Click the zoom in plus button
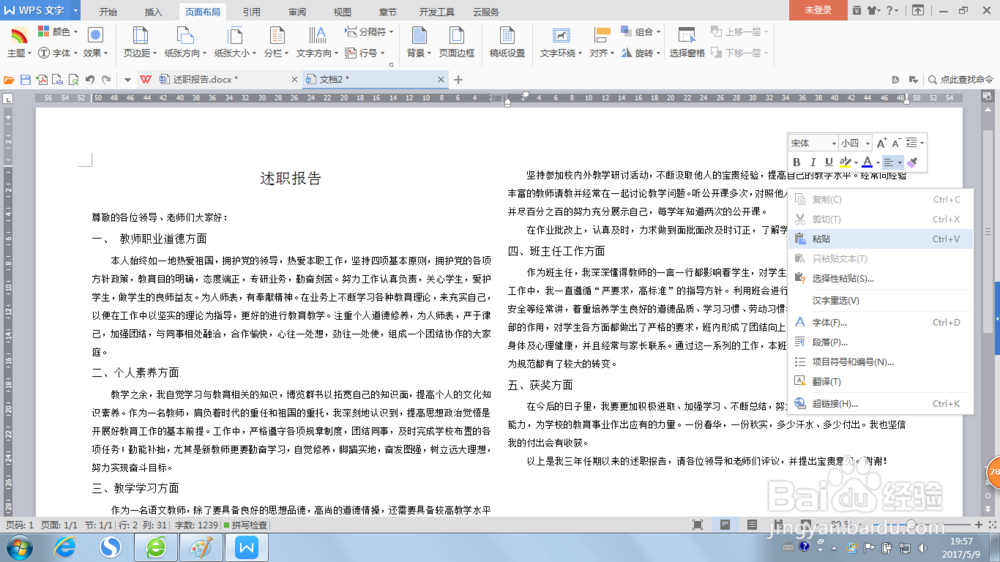Viewport: 1000px width, 562px height. click(978, 524)
